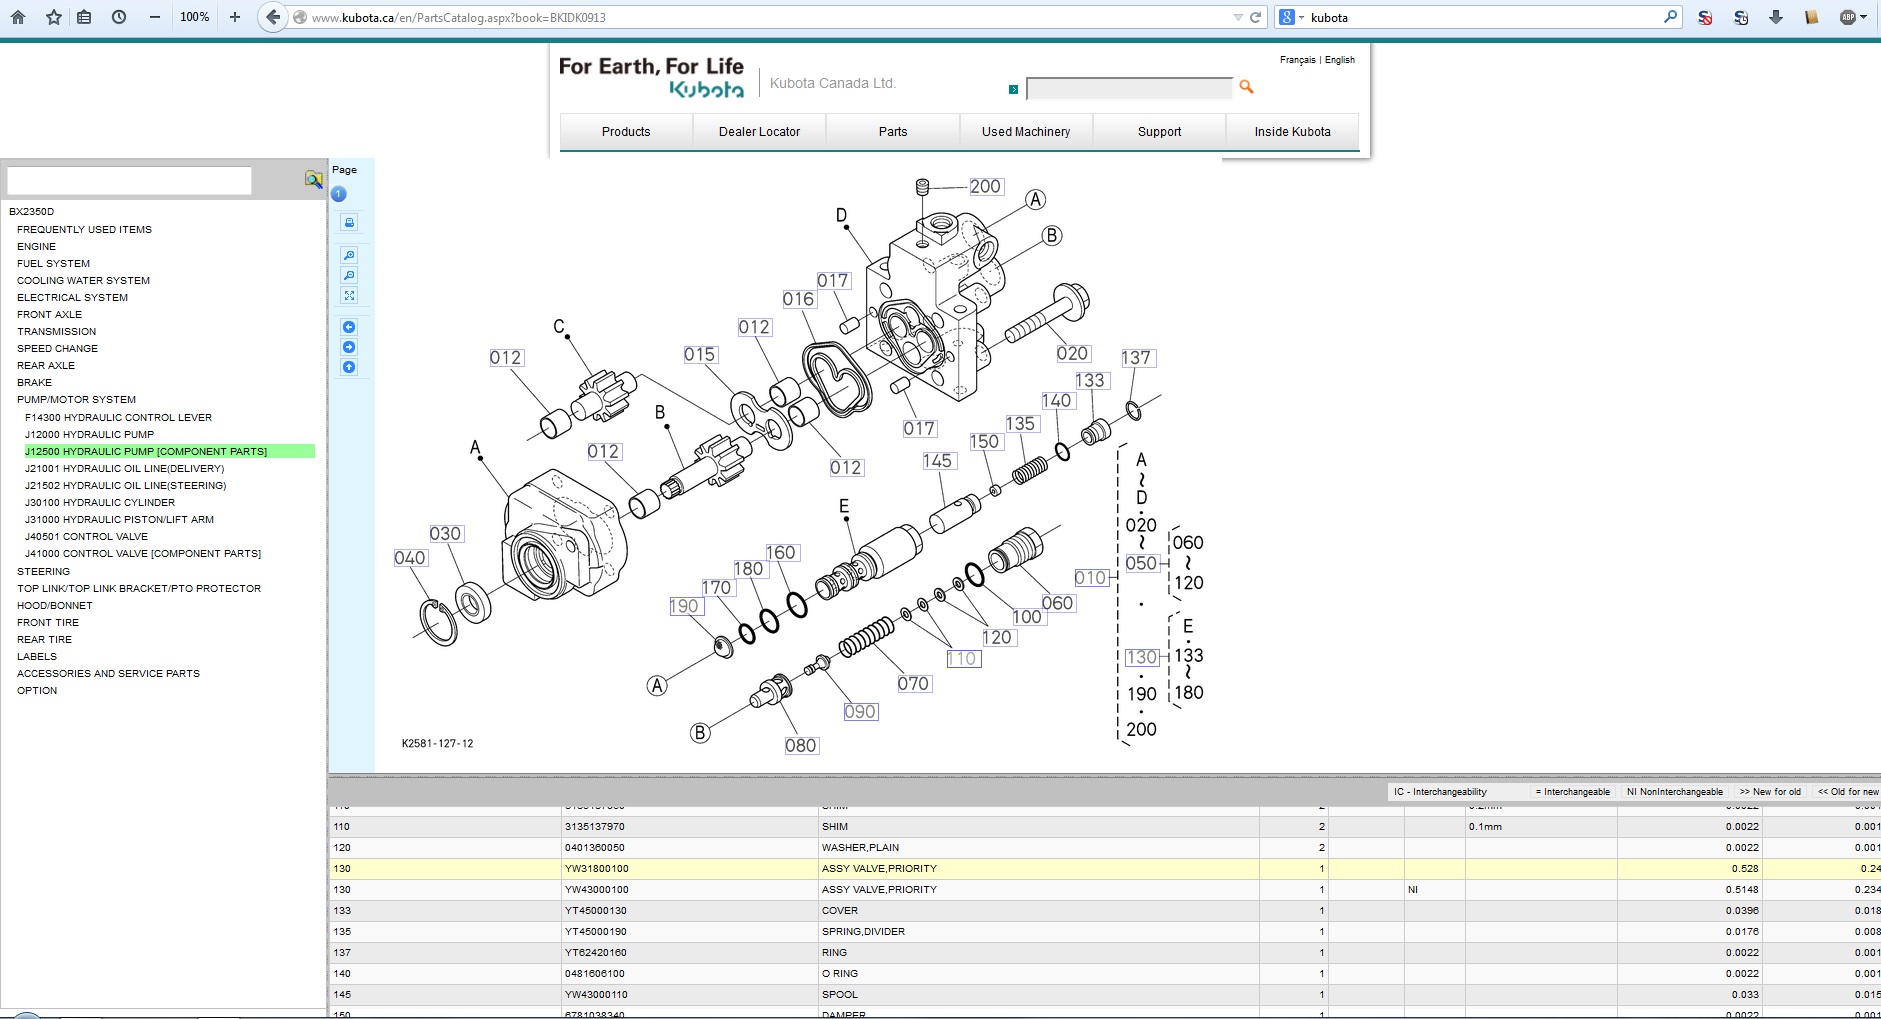The height and width of the screenshot is (1019, 1881).
Task: Open the Used Machinery menu
Action: [x=1026, y=132]
